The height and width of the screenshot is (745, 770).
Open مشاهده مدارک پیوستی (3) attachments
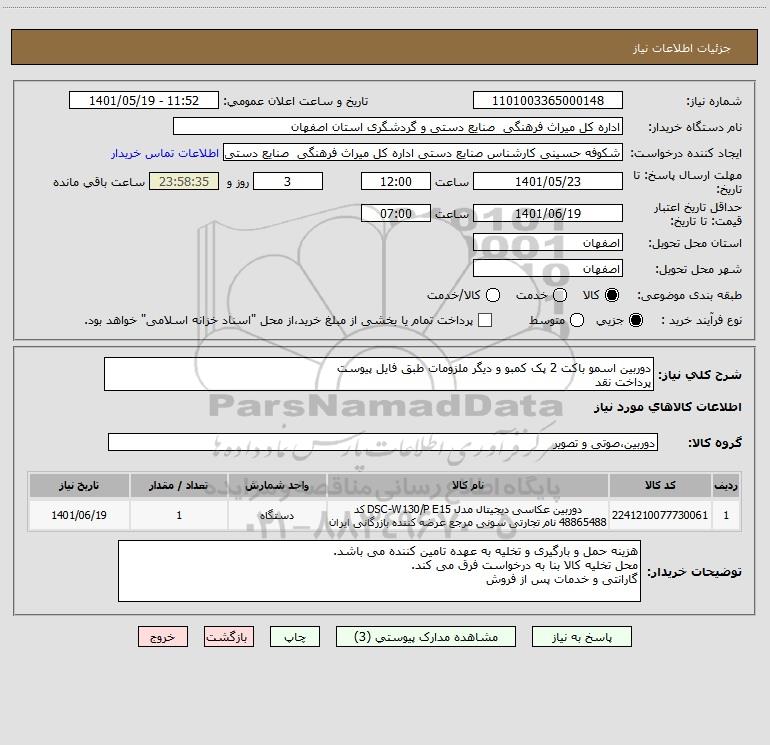coord(426,637)
